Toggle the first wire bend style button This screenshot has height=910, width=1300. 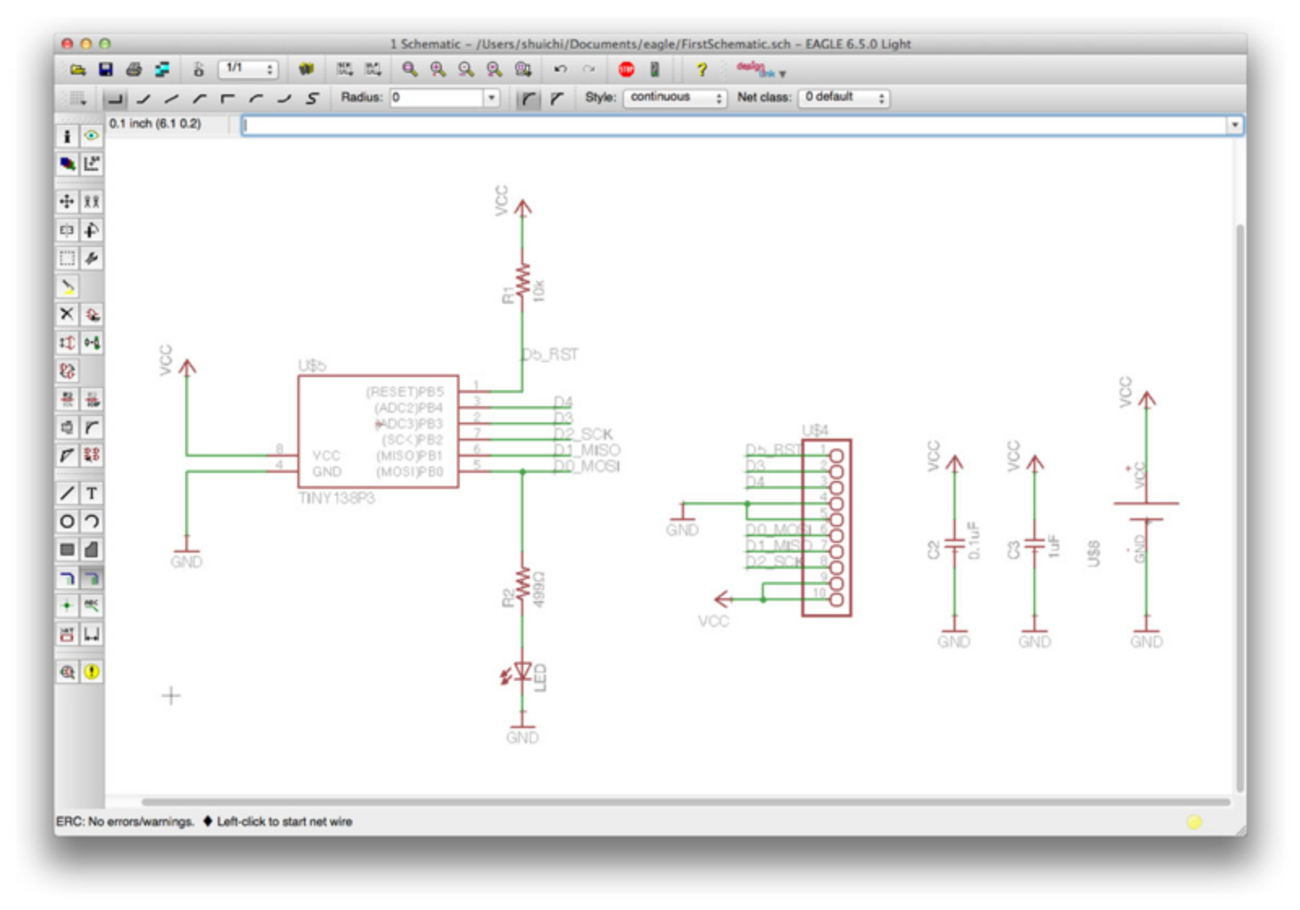click(x=116, y=98)
